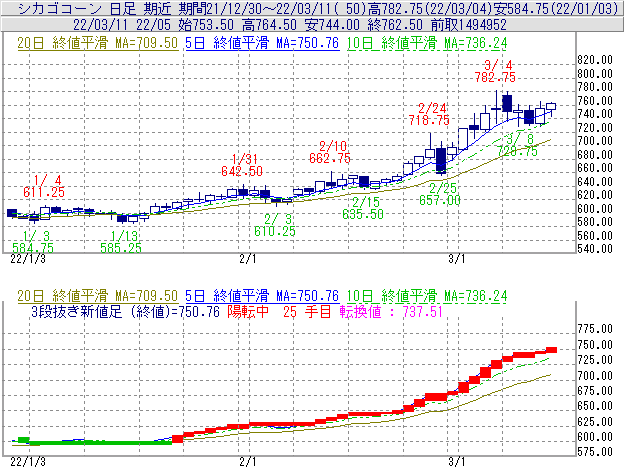Click the 高764.50 daily high value
The height and width of the screenshot is (475, 624).
(269, 25)
